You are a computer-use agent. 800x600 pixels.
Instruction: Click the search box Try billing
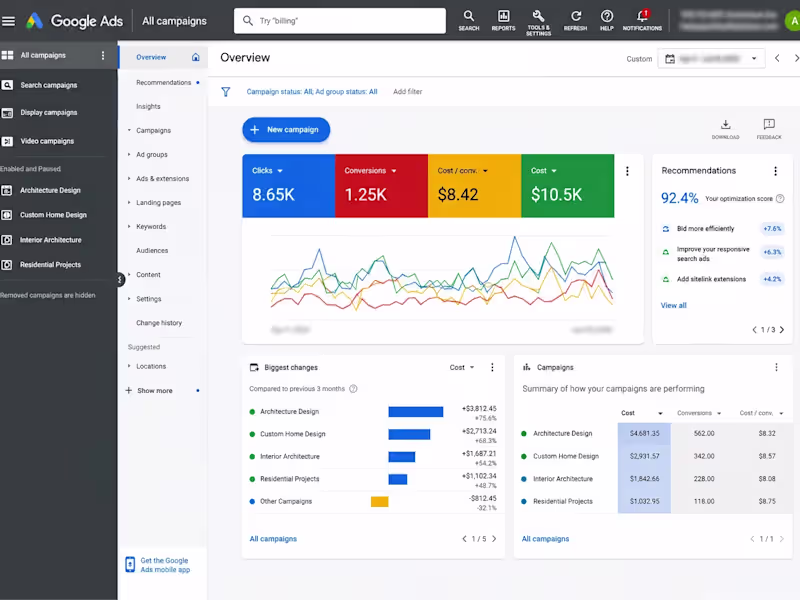pyautogui.click(x=340, y=21)
